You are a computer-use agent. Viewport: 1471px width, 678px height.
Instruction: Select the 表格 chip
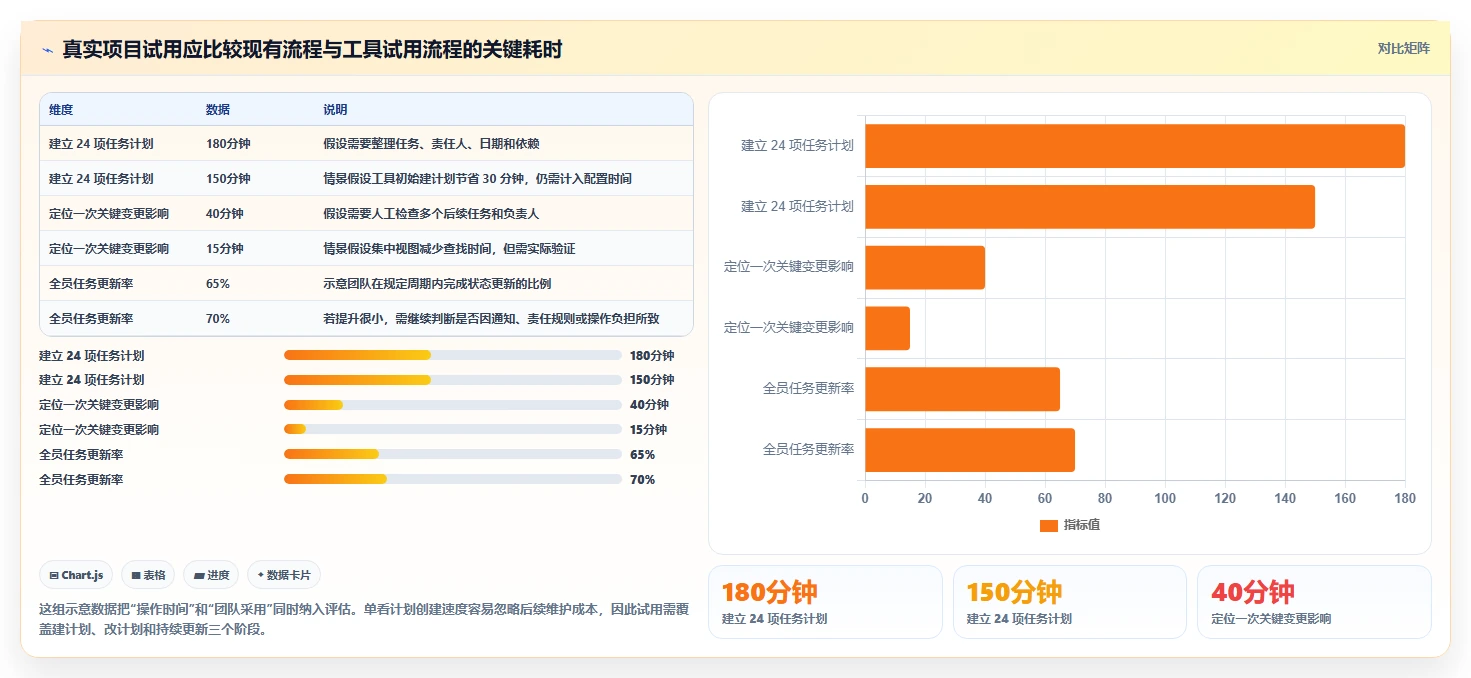[148, 575]
